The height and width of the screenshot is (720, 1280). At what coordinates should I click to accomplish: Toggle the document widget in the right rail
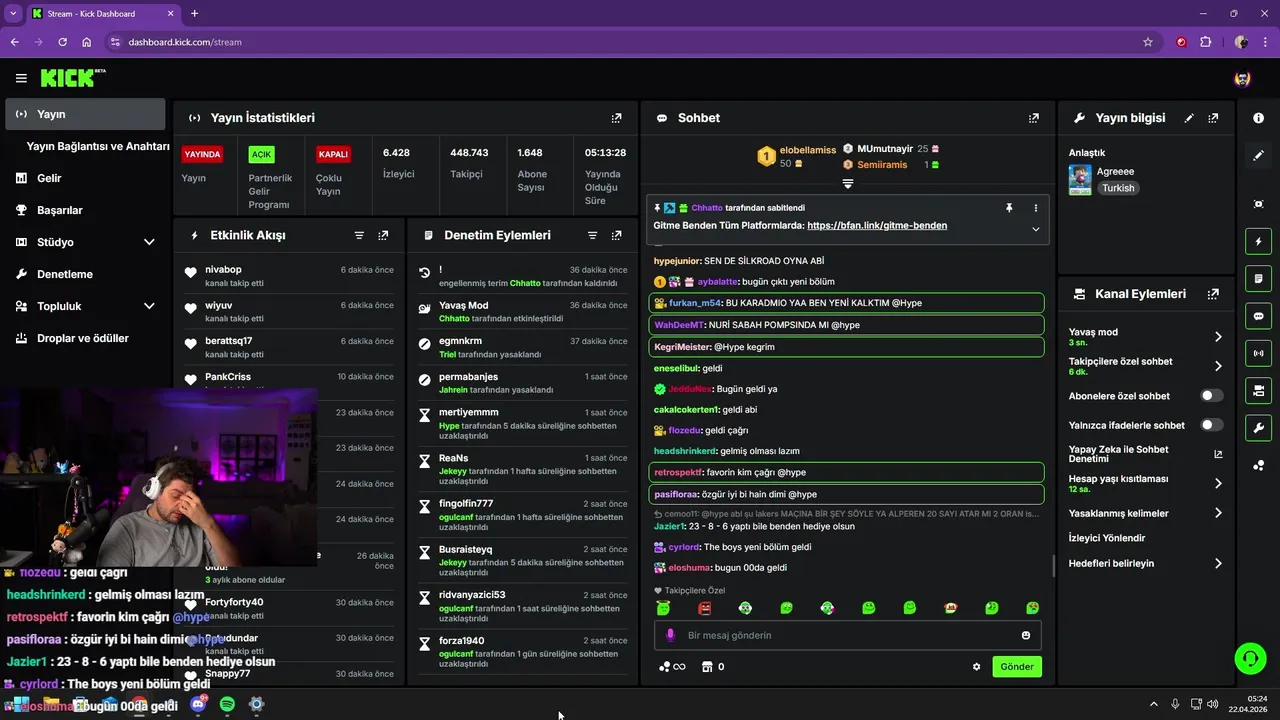tap(1259, 278)
